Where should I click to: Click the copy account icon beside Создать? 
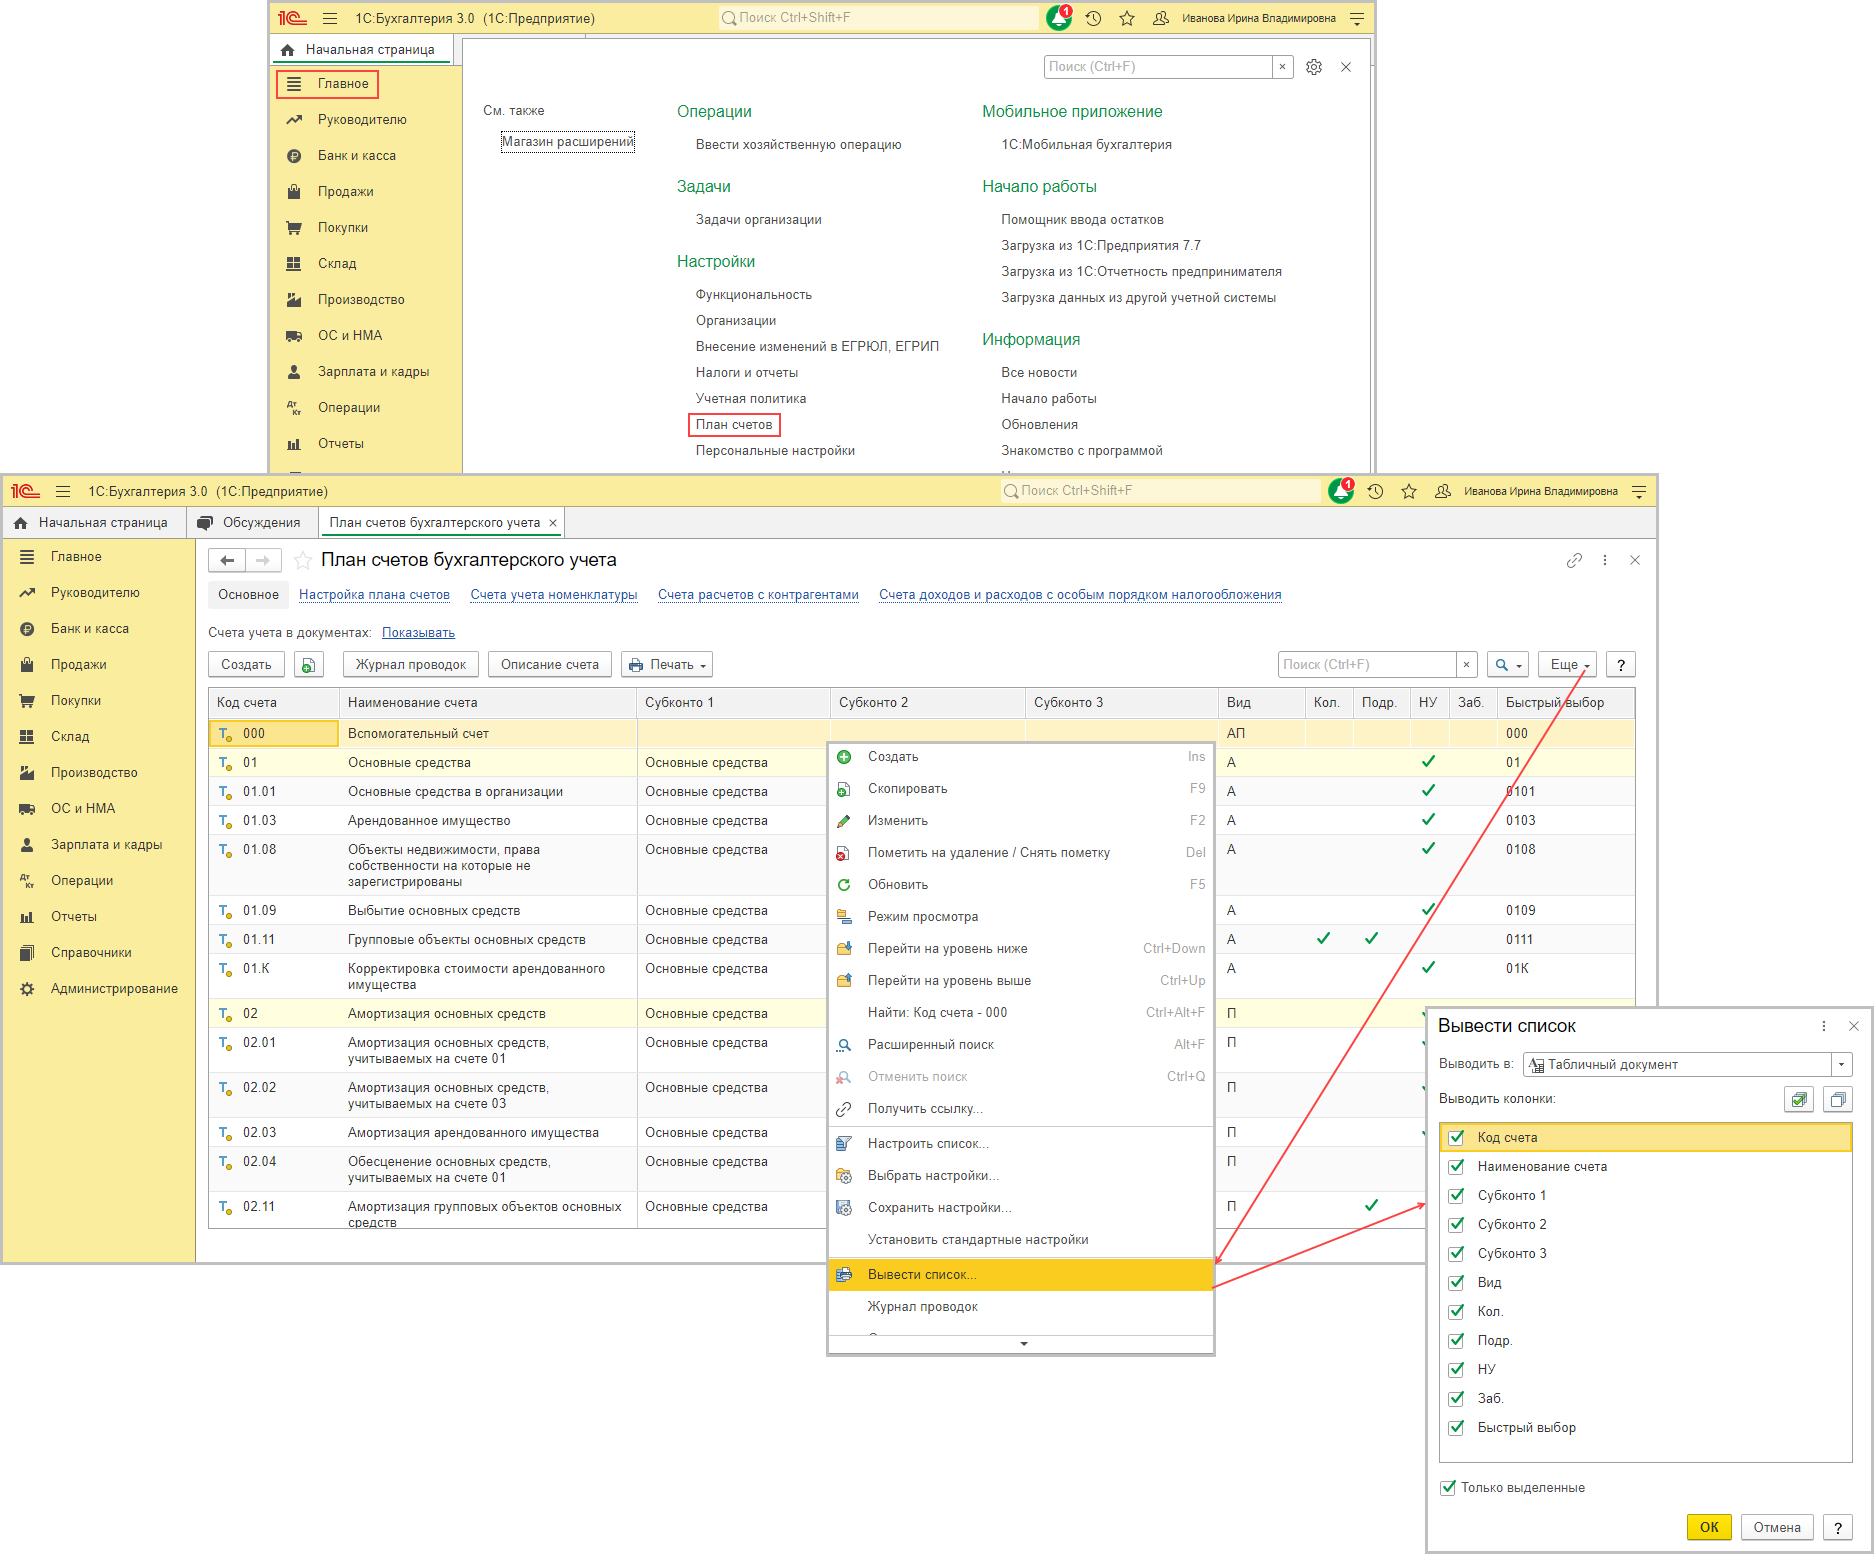(x=309, y=665)
